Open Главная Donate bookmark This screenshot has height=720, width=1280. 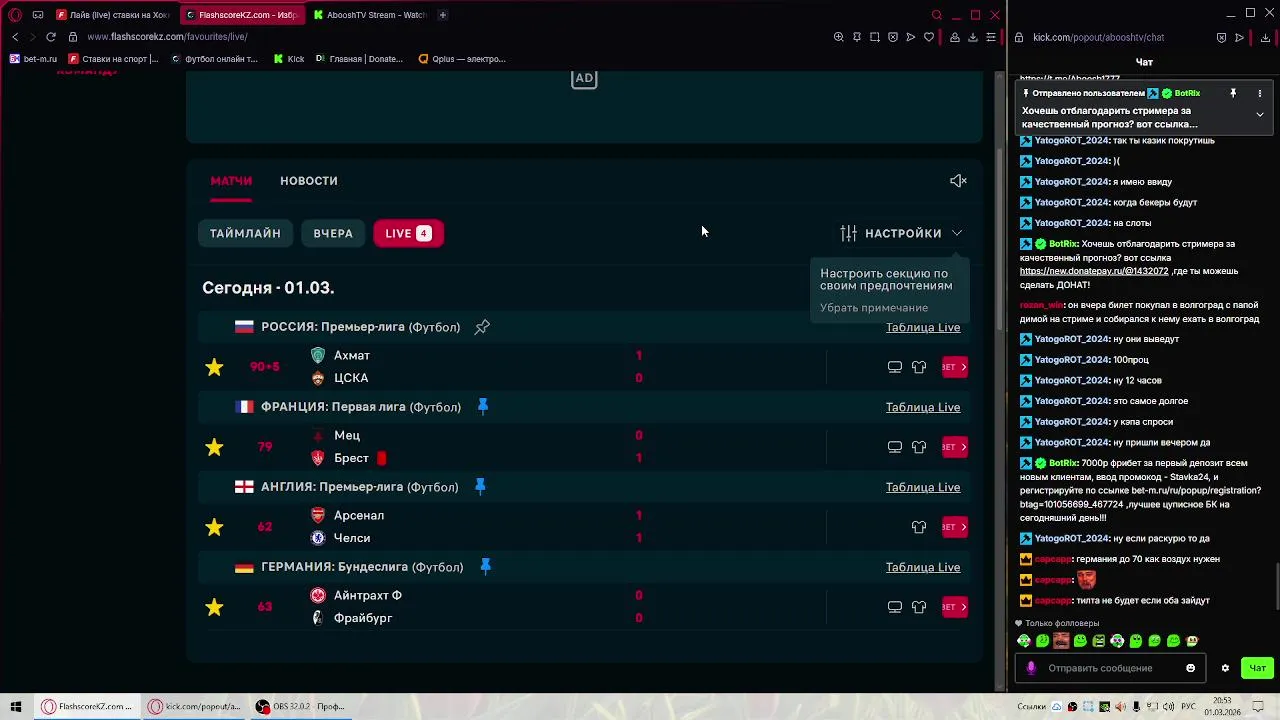(x=359, y=59)
